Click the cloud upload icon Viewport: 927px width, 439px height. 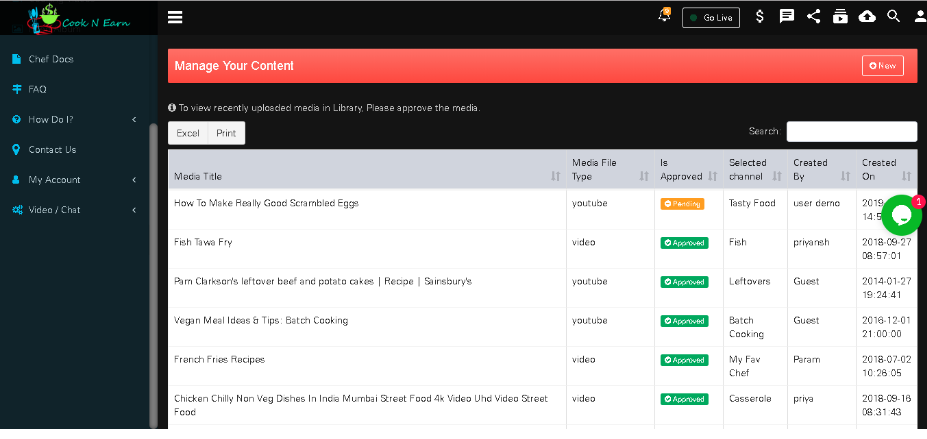click(x=867, y=17)
